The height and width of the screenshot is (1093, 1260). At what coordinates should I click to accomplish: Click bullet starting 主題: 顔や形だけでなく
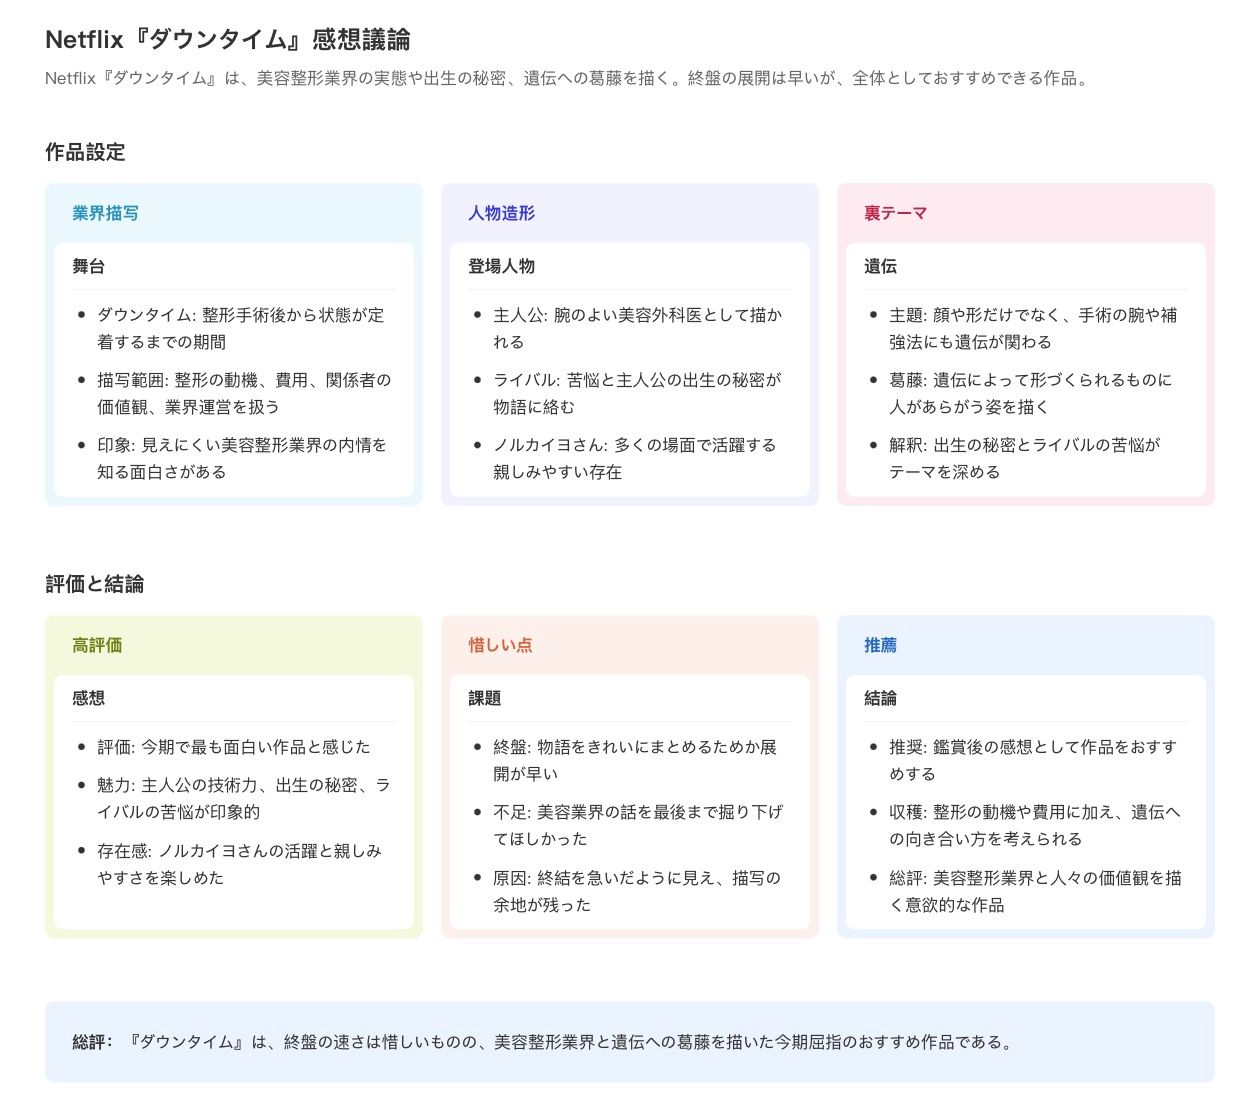pyautogui.click(x=1033, y=328)
